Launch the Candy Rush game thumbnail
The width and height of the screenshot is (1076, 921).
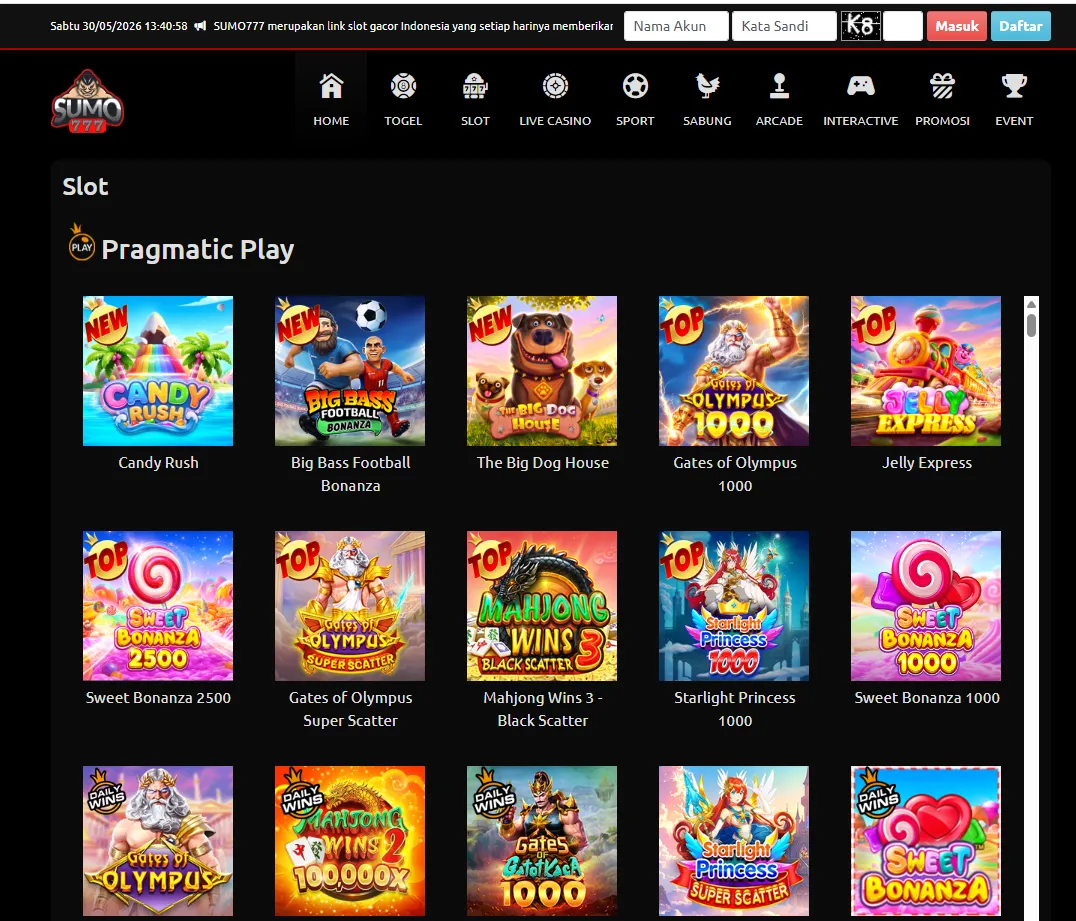coord(158,371)
